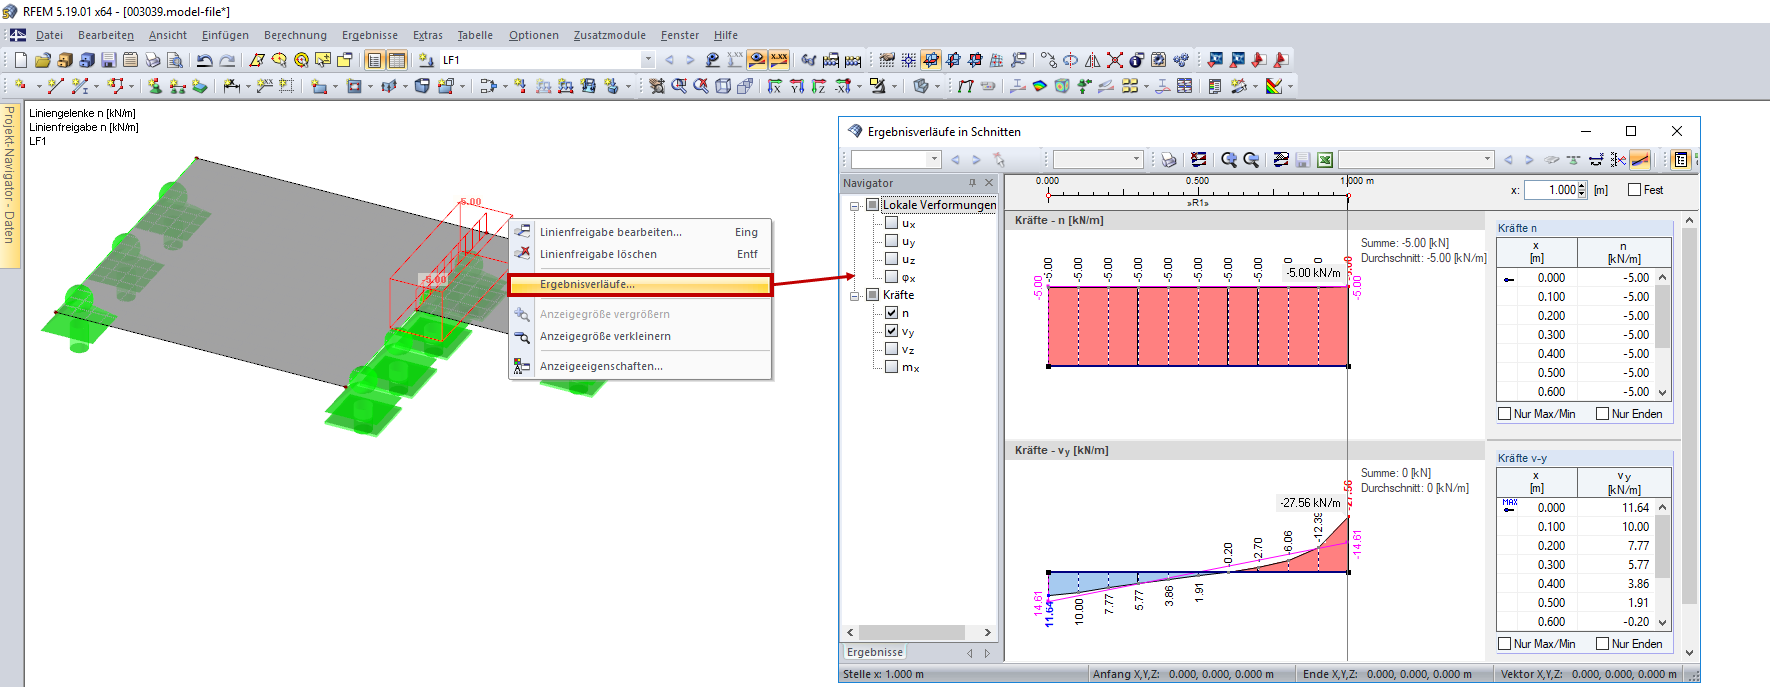Image resolution: width=1770 pixels, height=687 pixels.
Task: Click the Show Results eye icon
Action: (757, 60)
